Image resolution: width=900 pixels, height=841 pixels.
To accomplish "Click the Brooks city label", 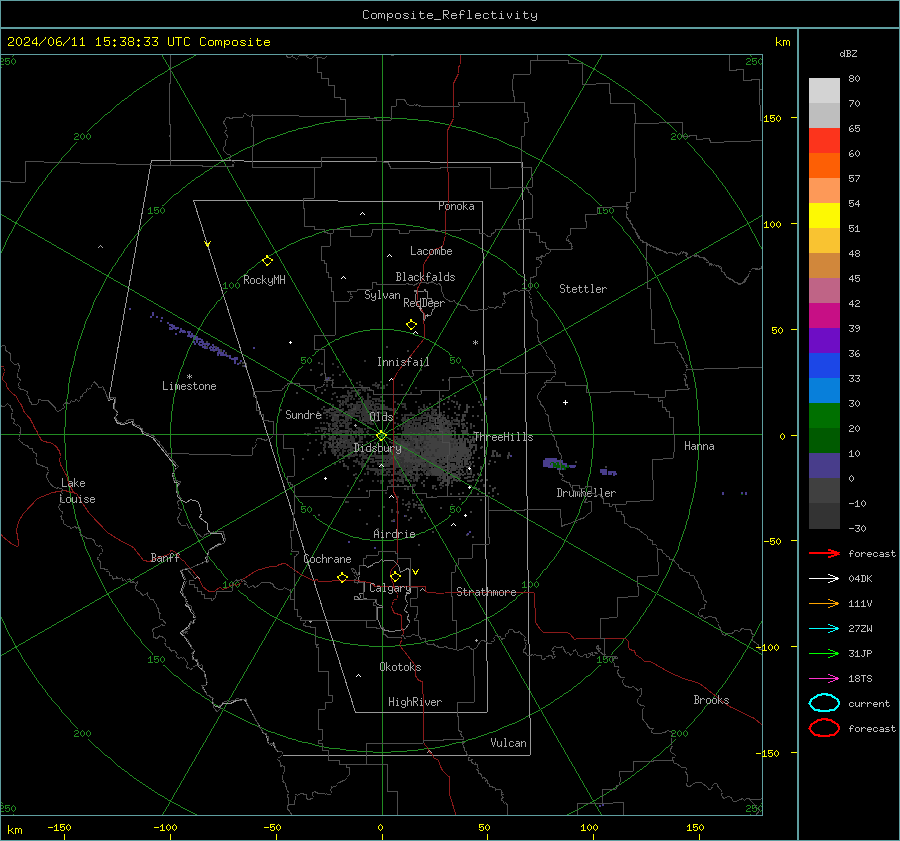I will coord(711,700).
